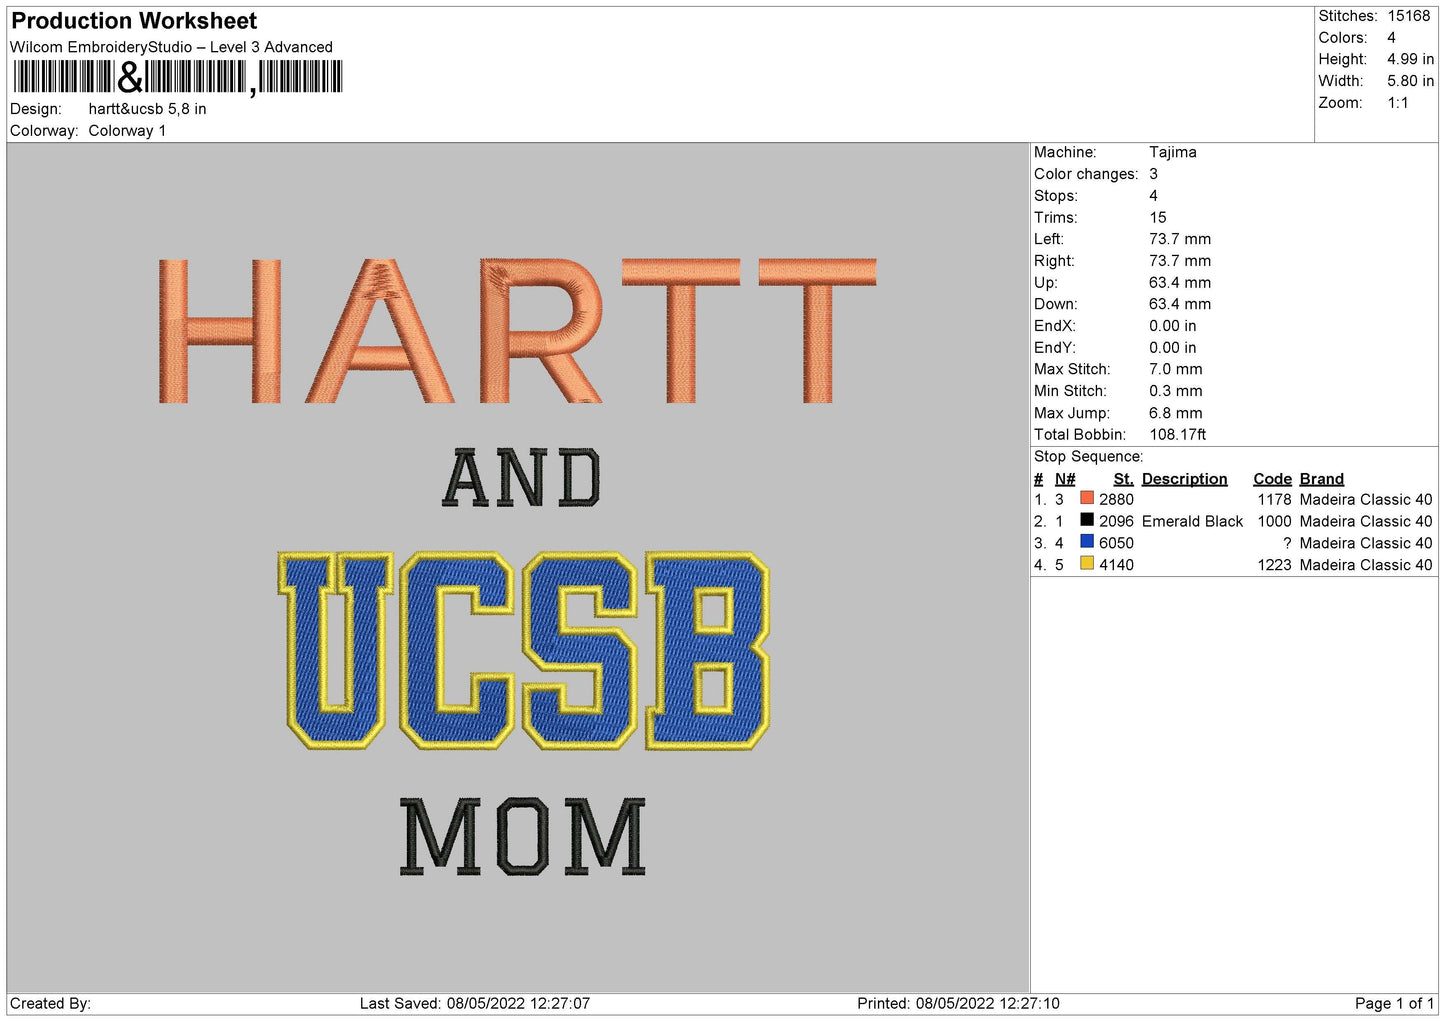Click the MOM lettering in the design
The height and width of the screenshot is (1021, 1445).
[x=523, y=837]
